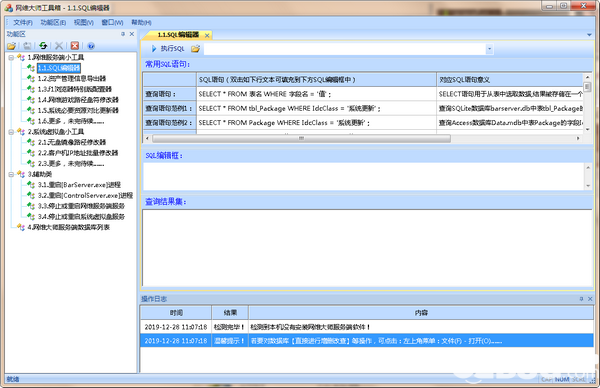Screen dimensions: 600x388
Task: Open the blue help question mark icon
Action: click(91, 46)
